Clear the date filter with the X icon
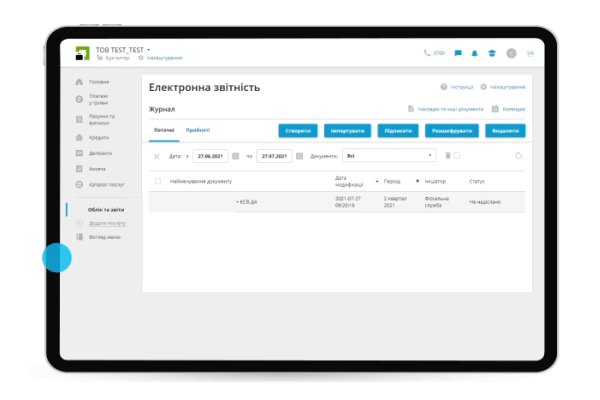 [x=156, y=156]
